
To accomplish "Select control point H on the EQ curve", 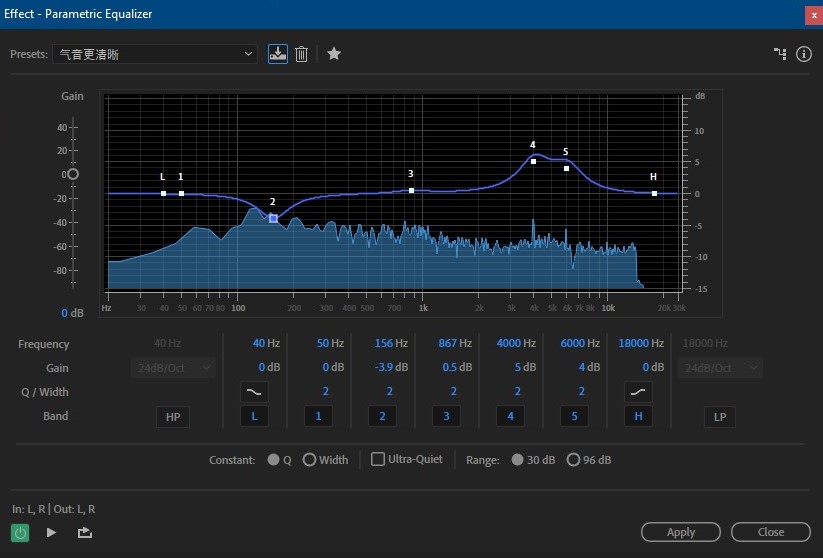I will pos(654,194).
